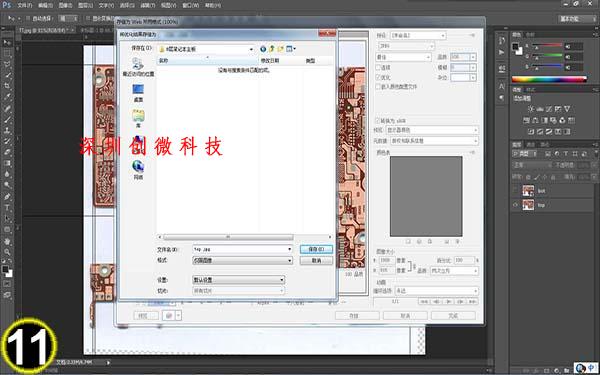
Task: Toggle the Optimized (优化) checkbox
Action: (x=378, y=77)
